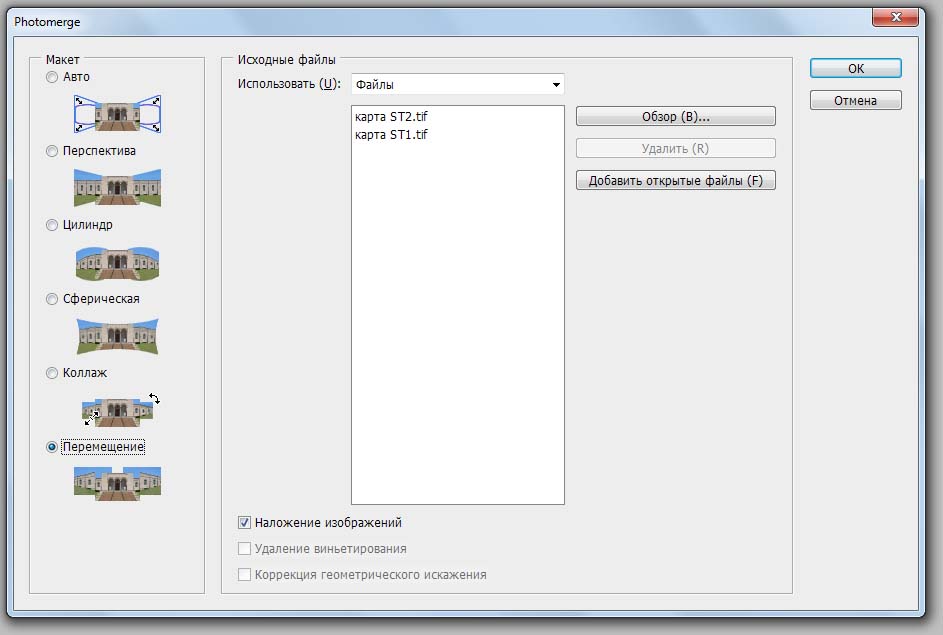The image size is (943, 635).
Task: Click empty area of source files listbox
Action: click(458, 325)
